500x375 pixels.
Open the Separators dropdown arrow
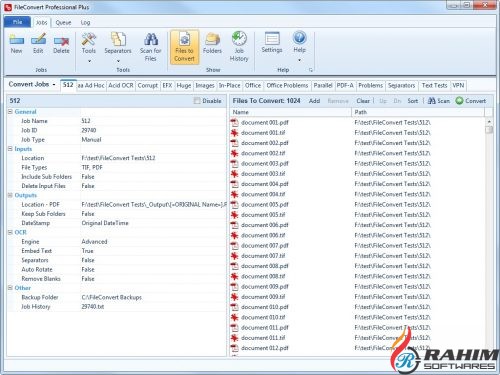point(118,61)
